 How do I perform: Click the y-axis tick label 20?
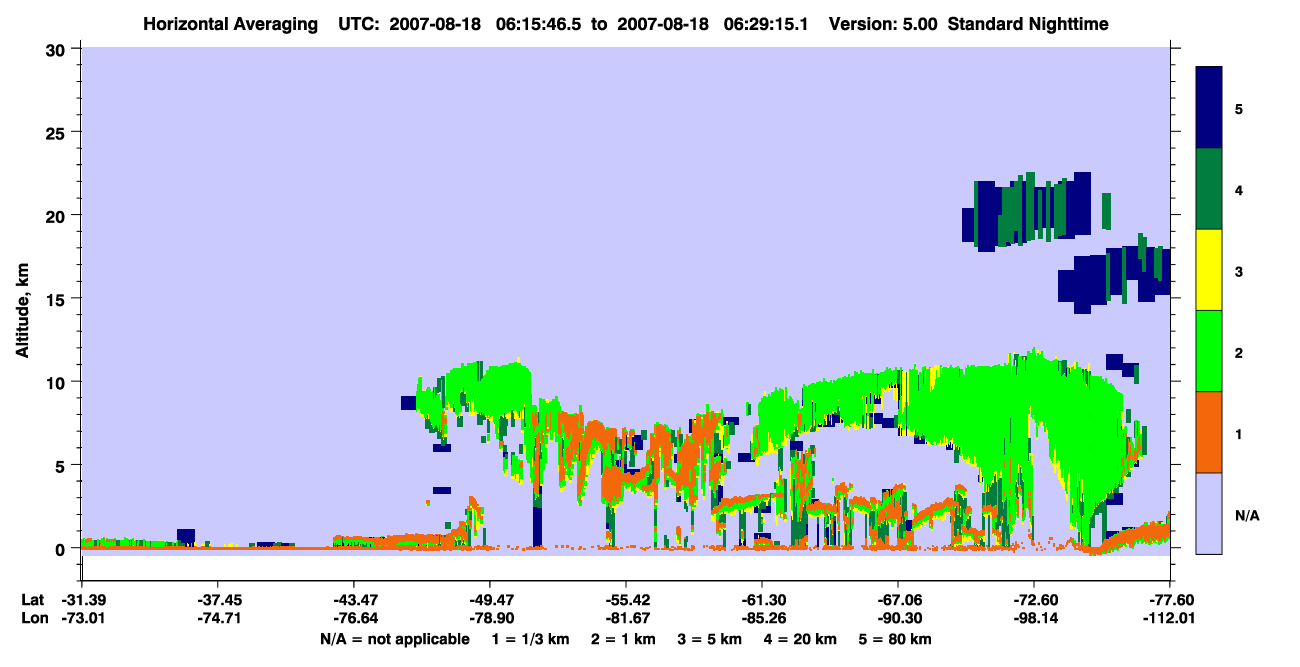click(57, 215)
